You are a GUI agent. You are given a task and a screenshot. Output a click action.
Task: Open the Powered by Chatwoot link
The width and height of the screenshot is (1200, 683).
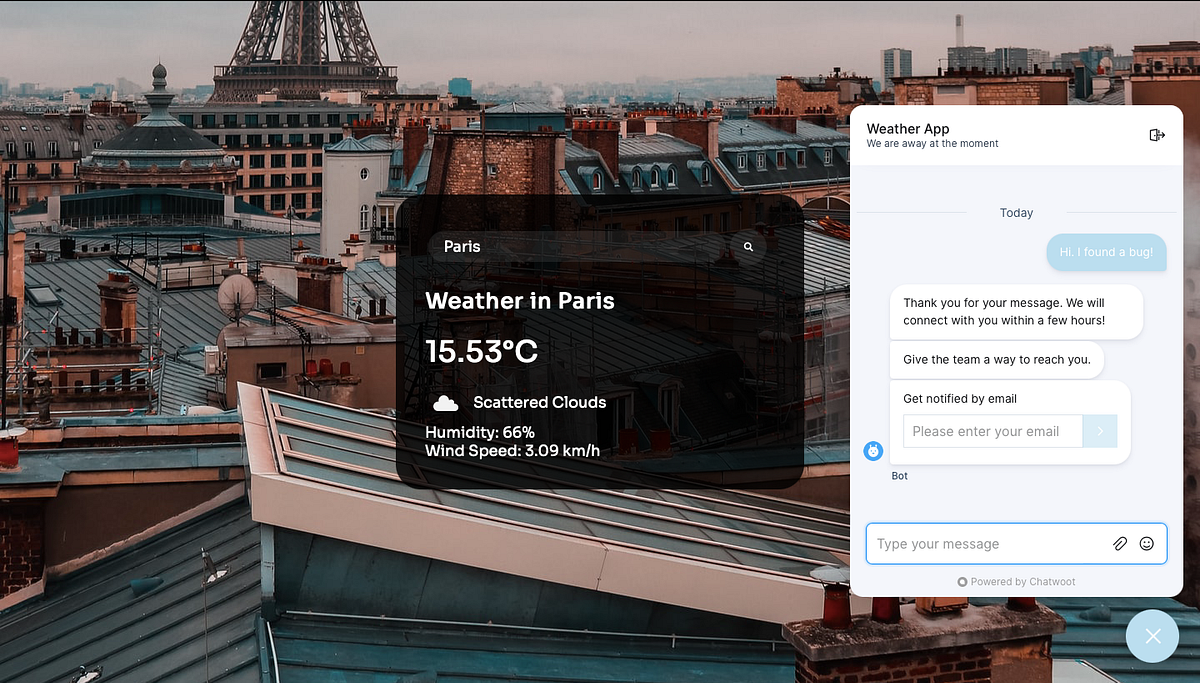click(1023, 581)
